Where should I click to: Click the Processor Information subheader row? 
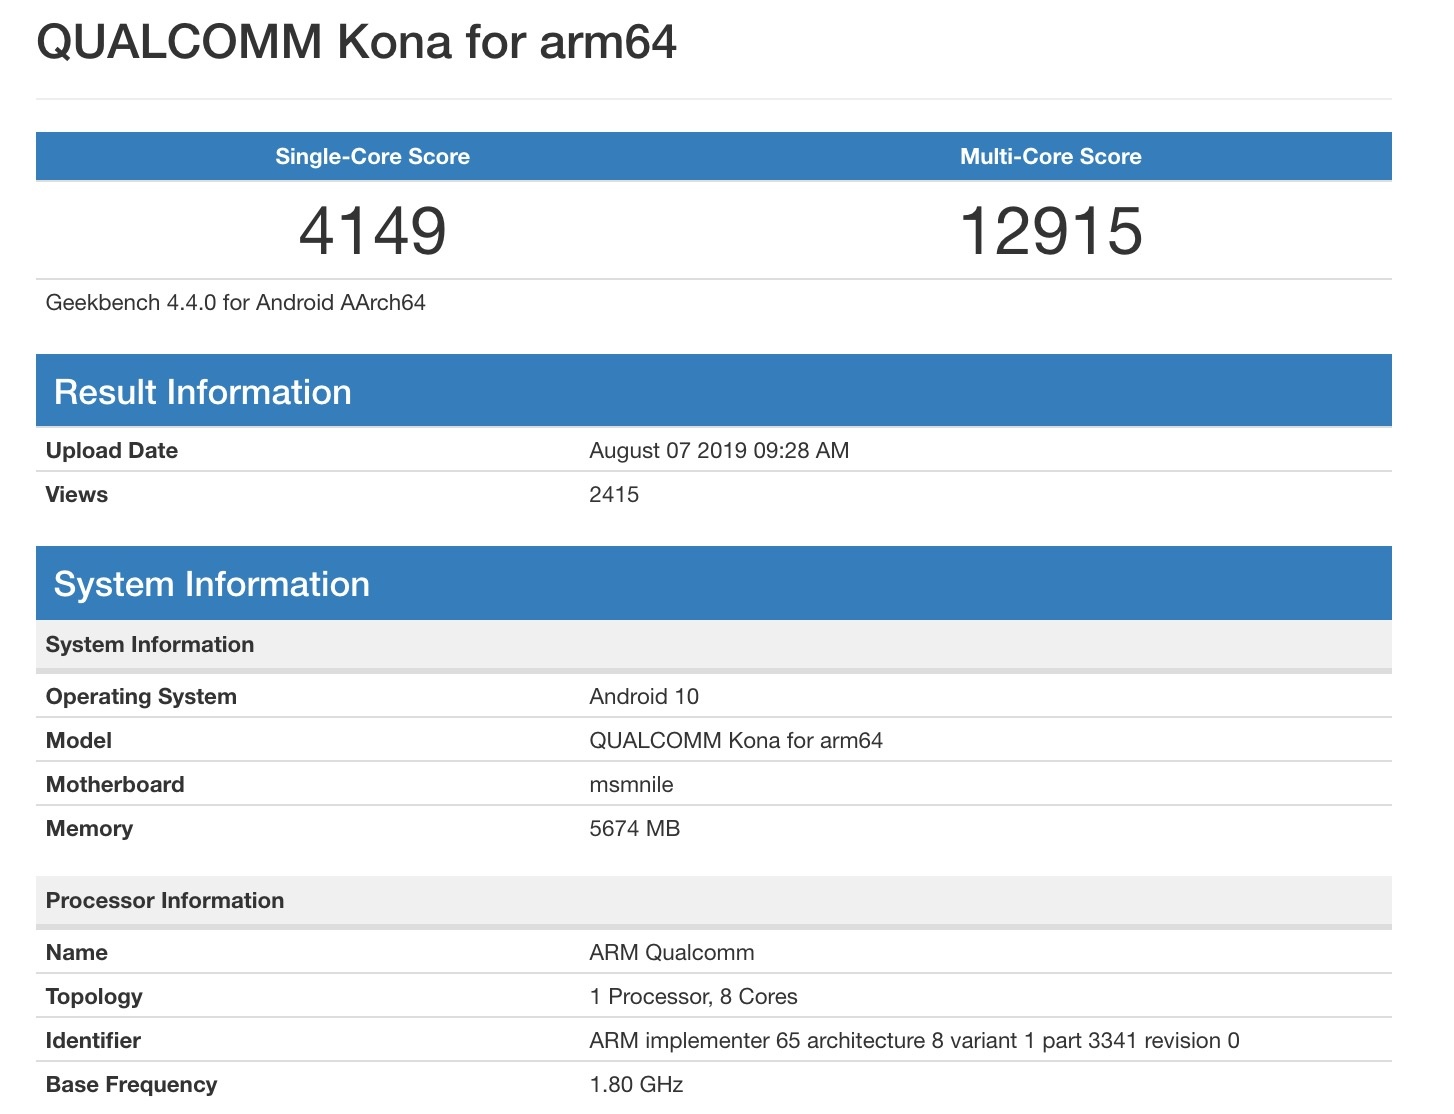point(165,900)
